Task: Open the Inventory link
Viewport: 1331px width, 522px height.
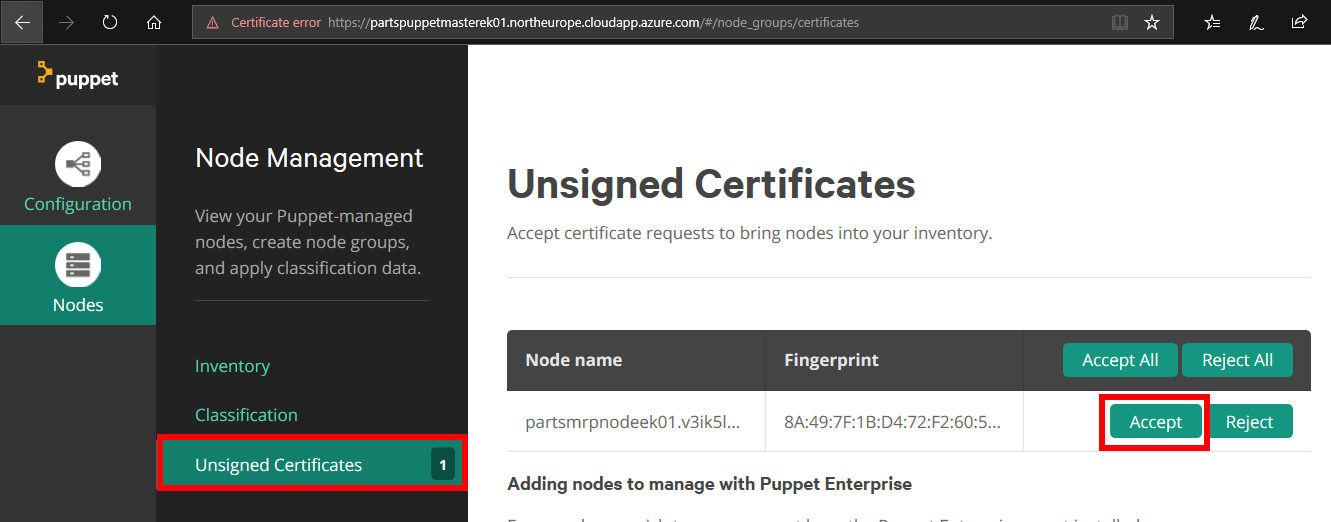Action: pos(232,366)
